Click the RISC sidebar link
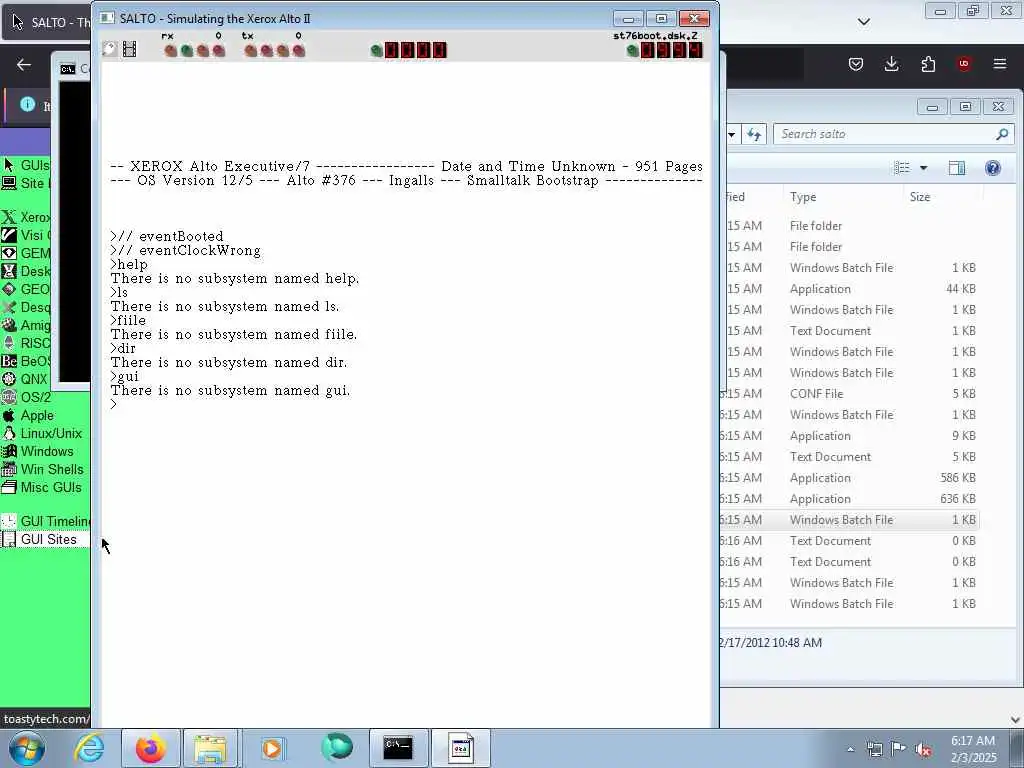This screenshot has width=1024, height=768. (x=35, y=343)
